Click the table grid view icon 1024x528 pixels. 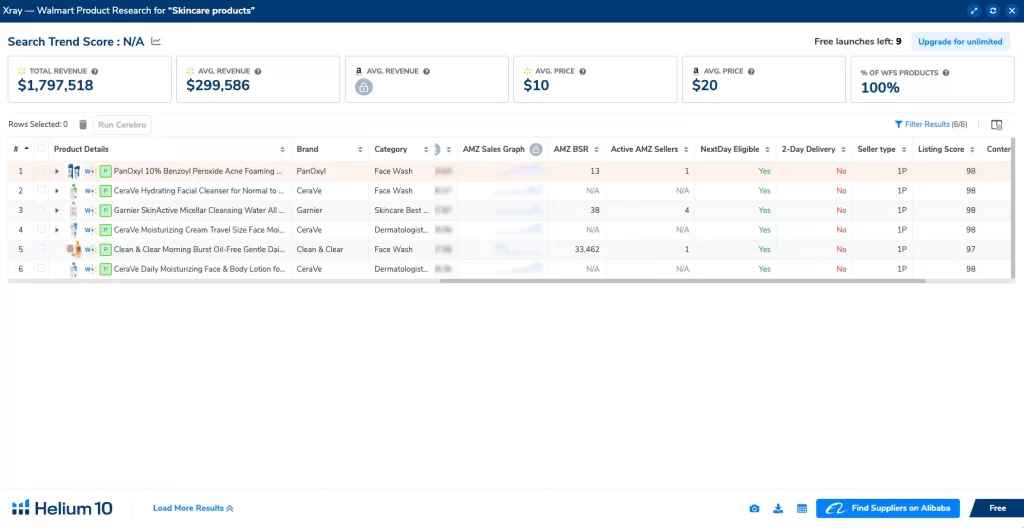[x=802, y=508]
